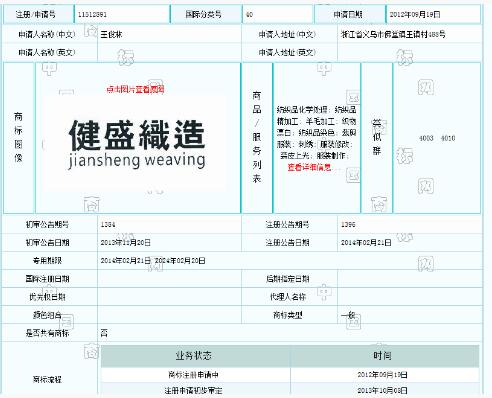This screenshot has height=398, width=492.
Task: Select the Chinese applicant name value
Action: [111, 34]
